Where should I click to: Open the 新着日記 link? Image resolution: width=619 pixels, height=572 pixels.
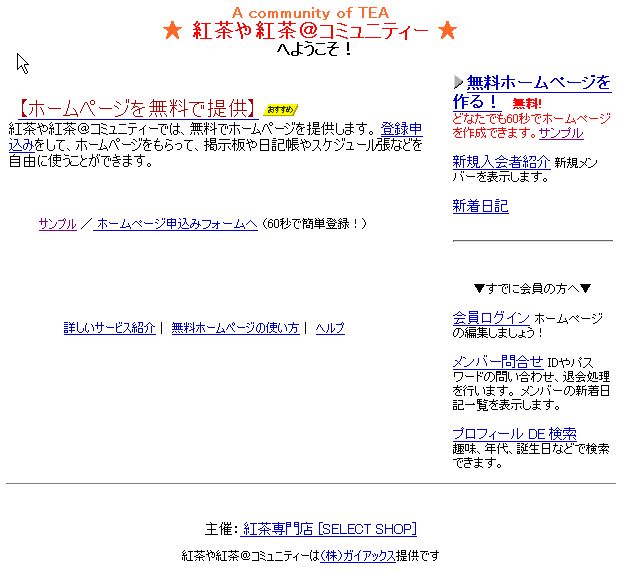(x=480, y=207)
